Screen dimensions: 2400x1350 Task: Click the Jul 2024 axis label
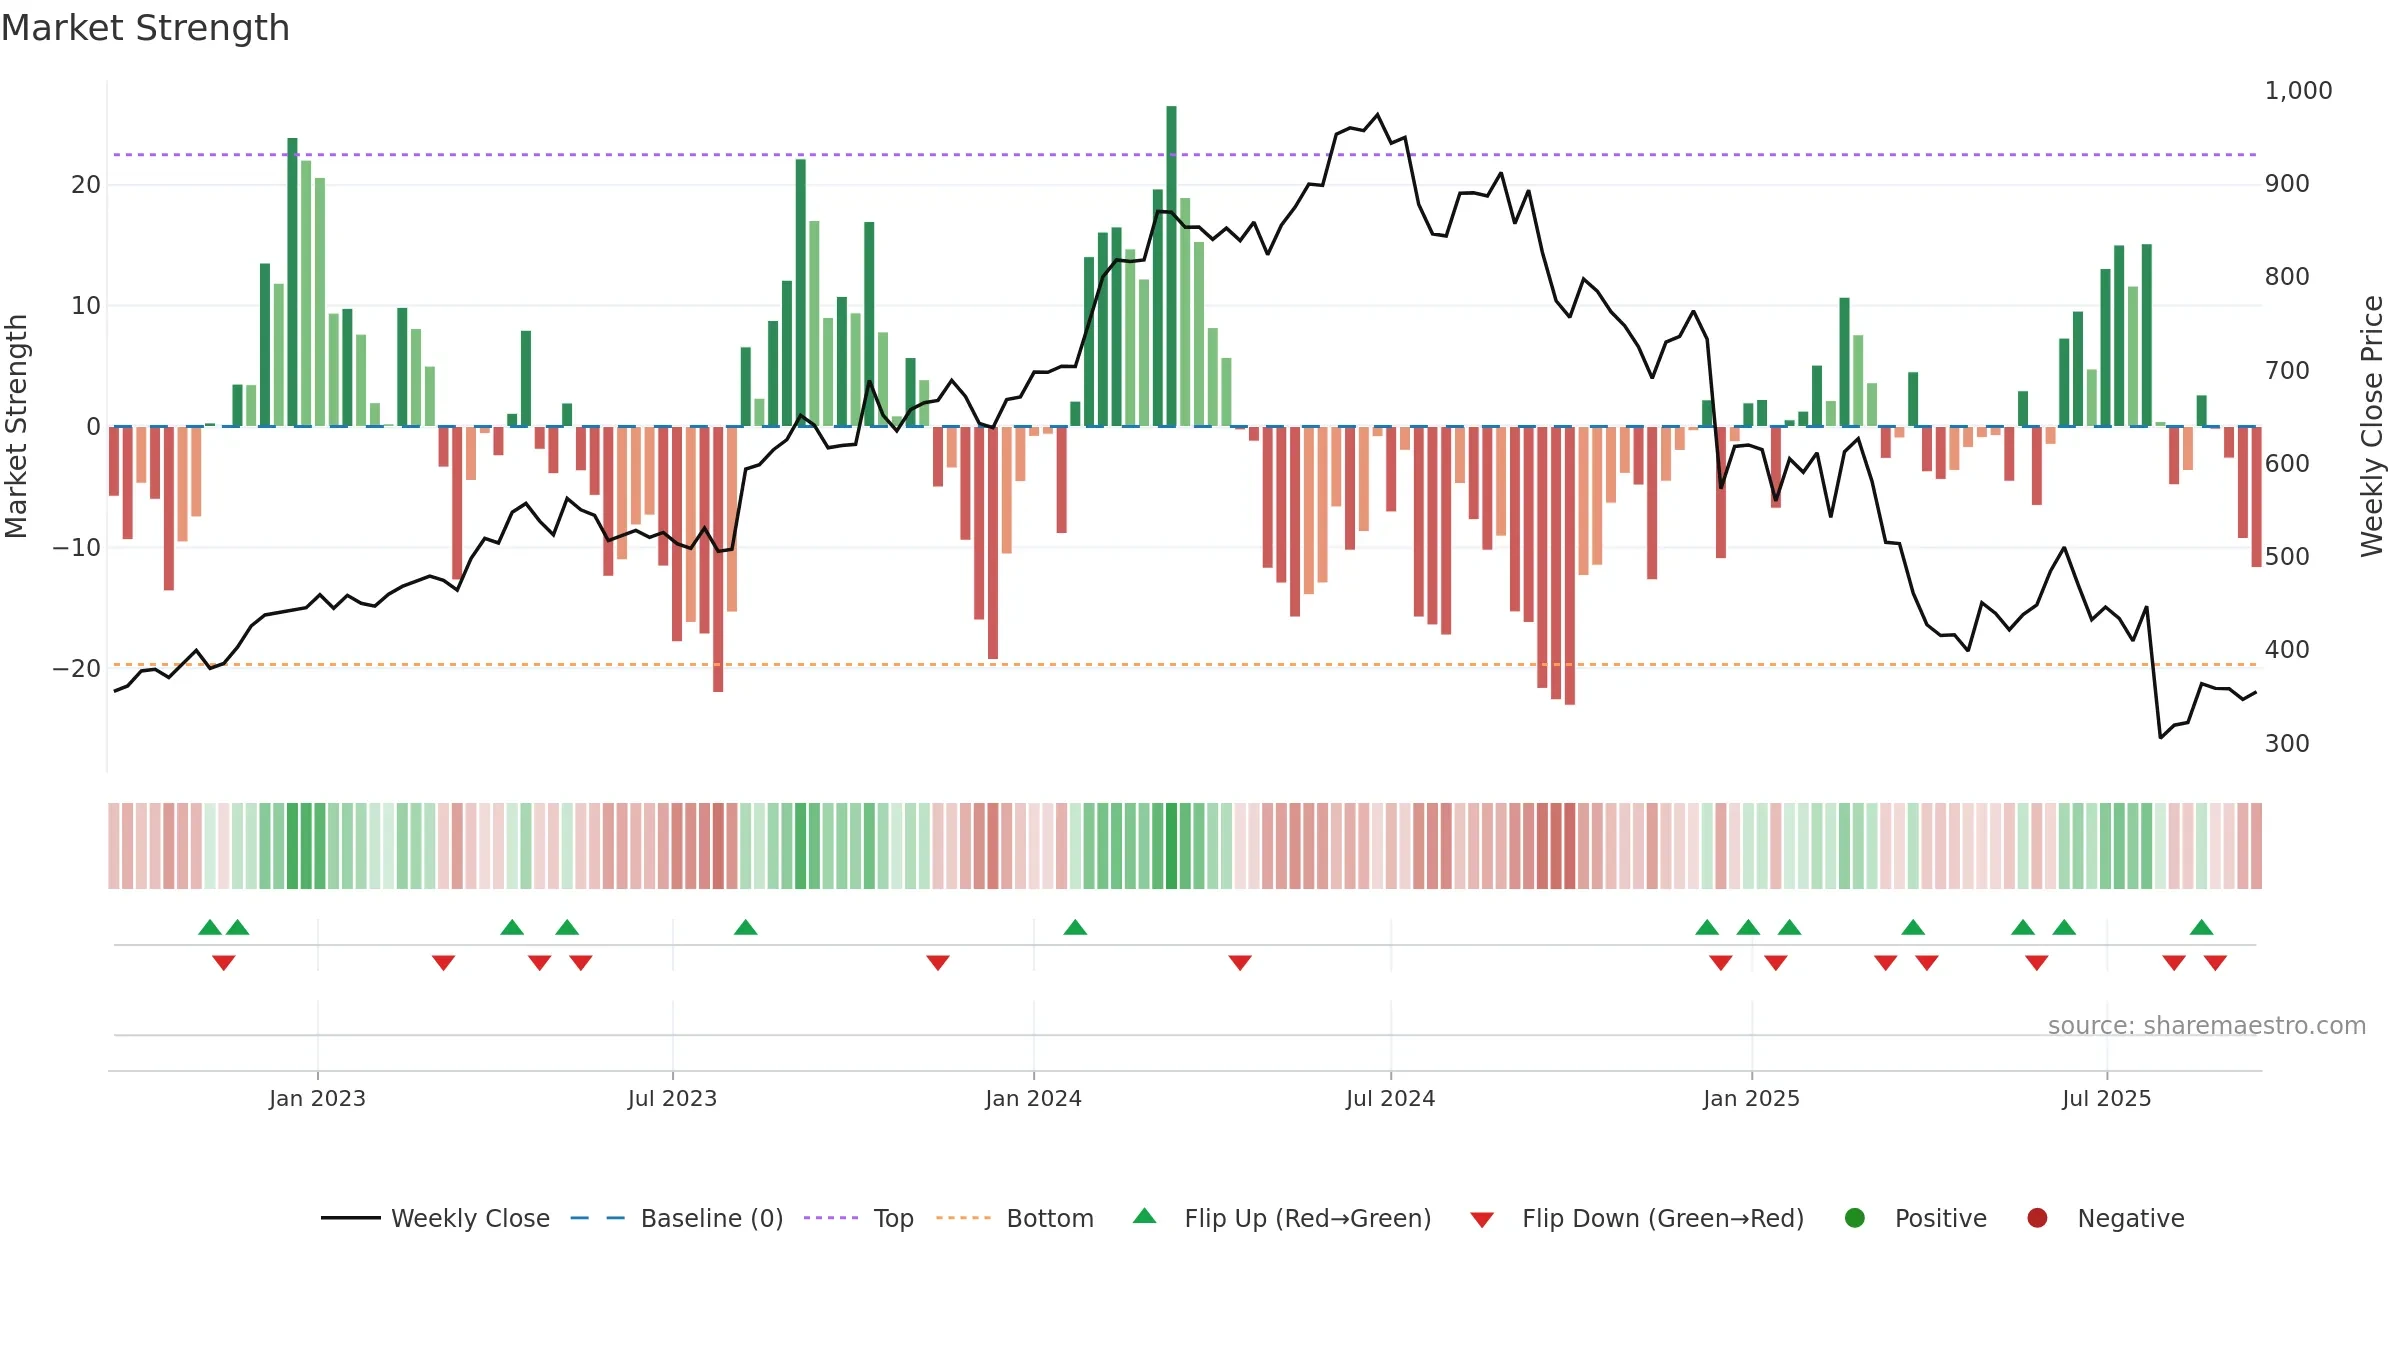pos(1390,1099)
